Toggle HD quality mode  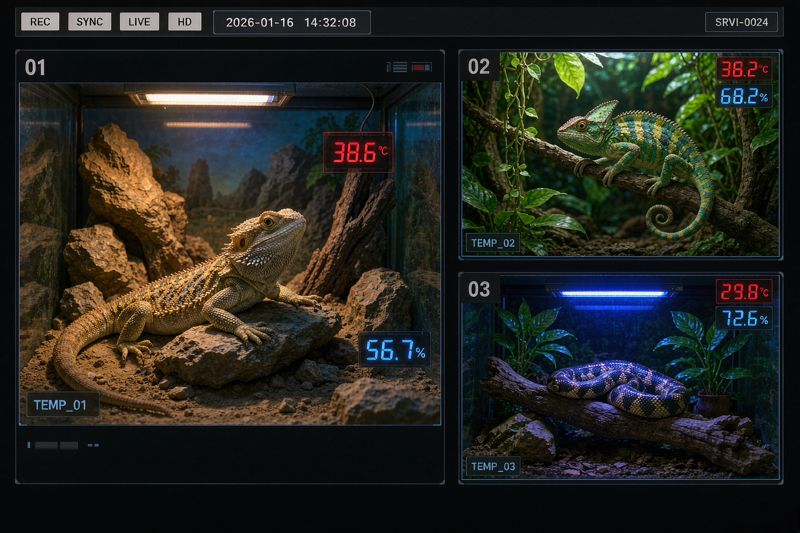(x=184, y=22)
